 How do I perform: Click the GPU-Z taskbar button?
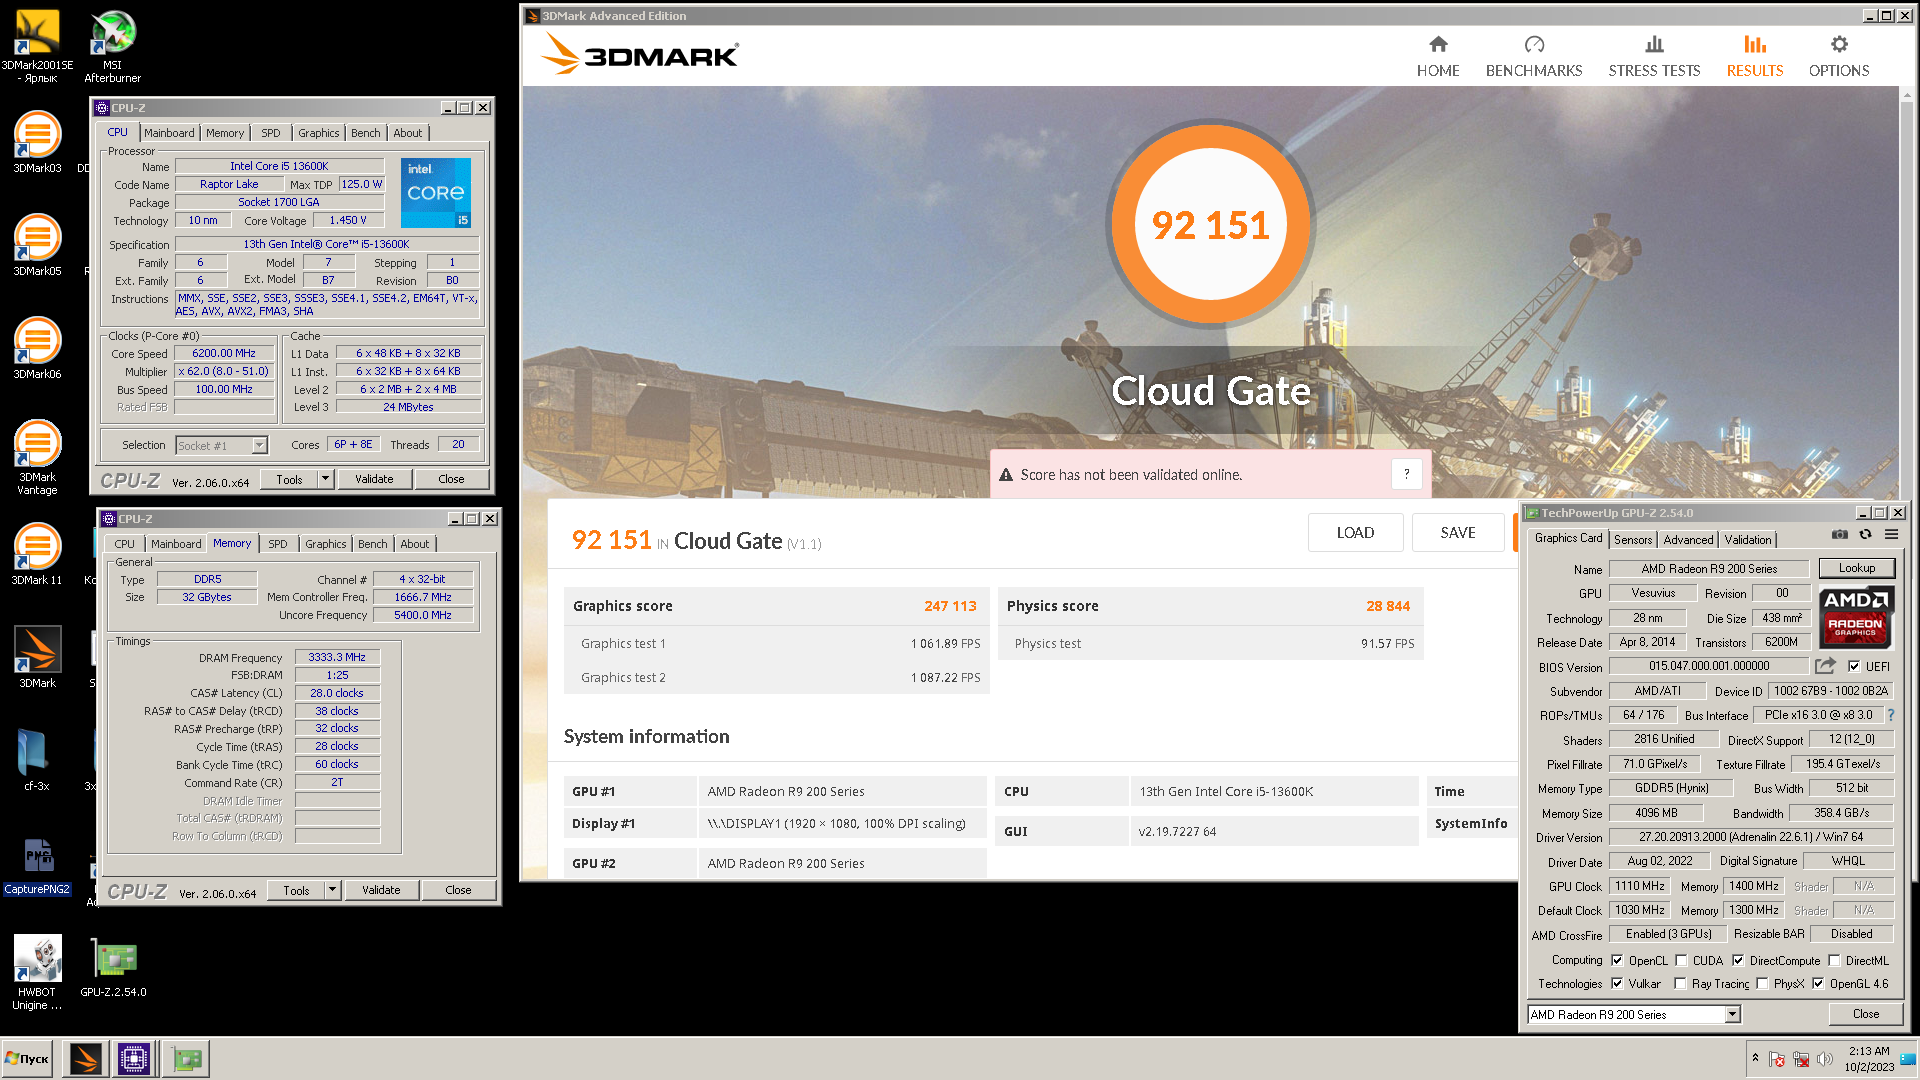pos(187,1058)
